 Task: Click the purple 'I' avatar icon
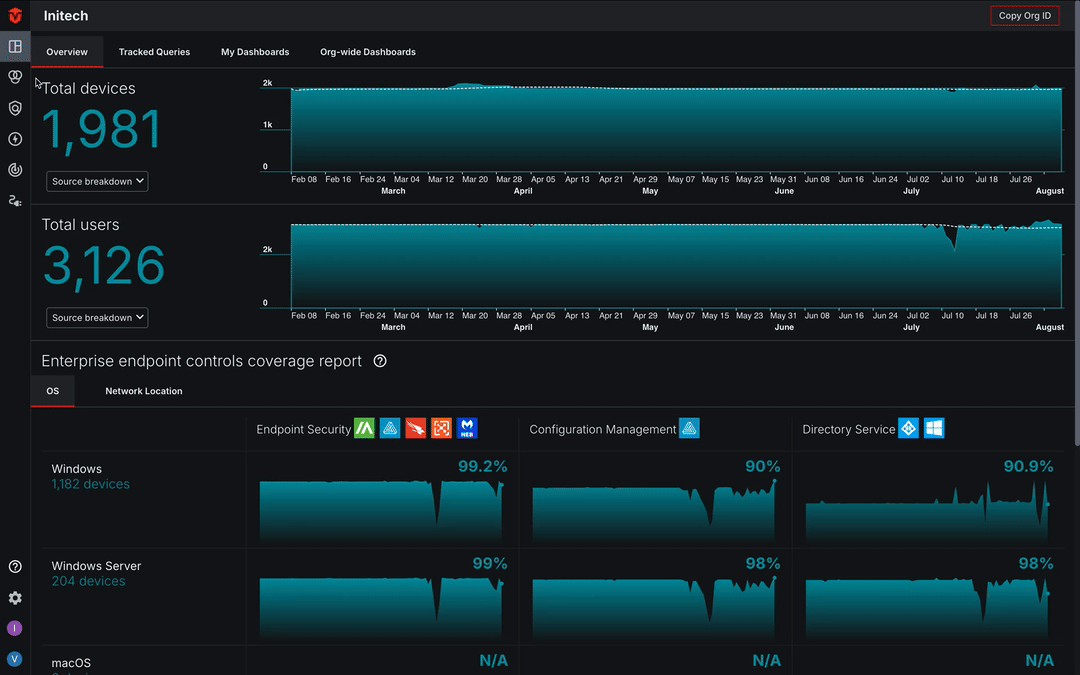[14, 628]
